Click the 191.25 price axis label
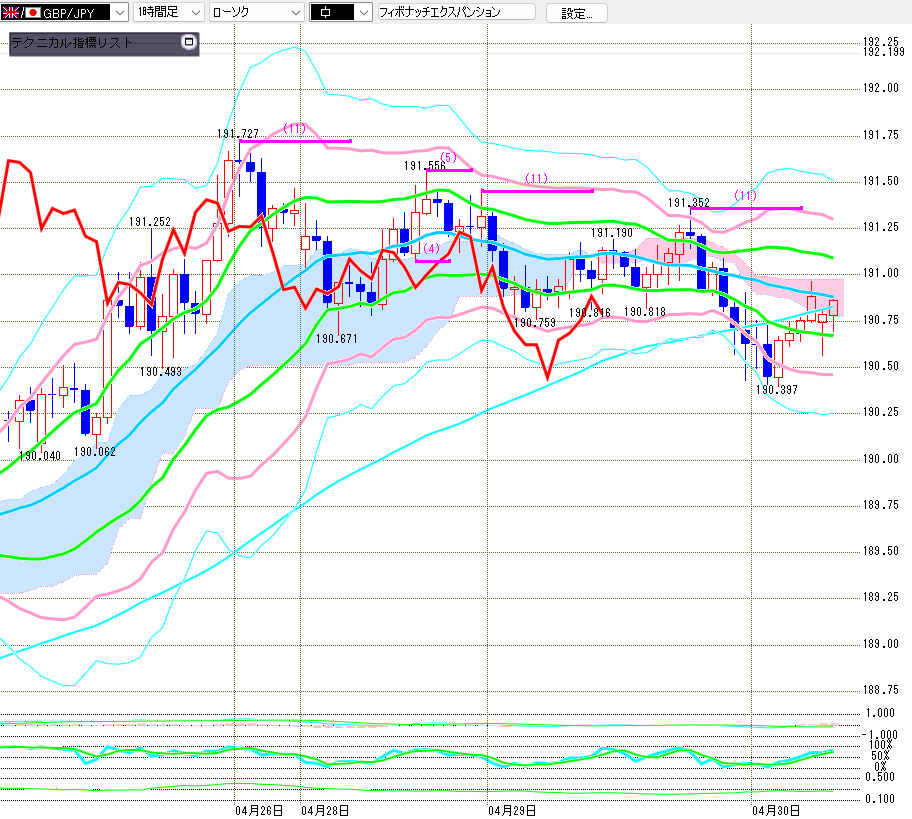Screen dimensions: 912x819 [x=881, y=227]
